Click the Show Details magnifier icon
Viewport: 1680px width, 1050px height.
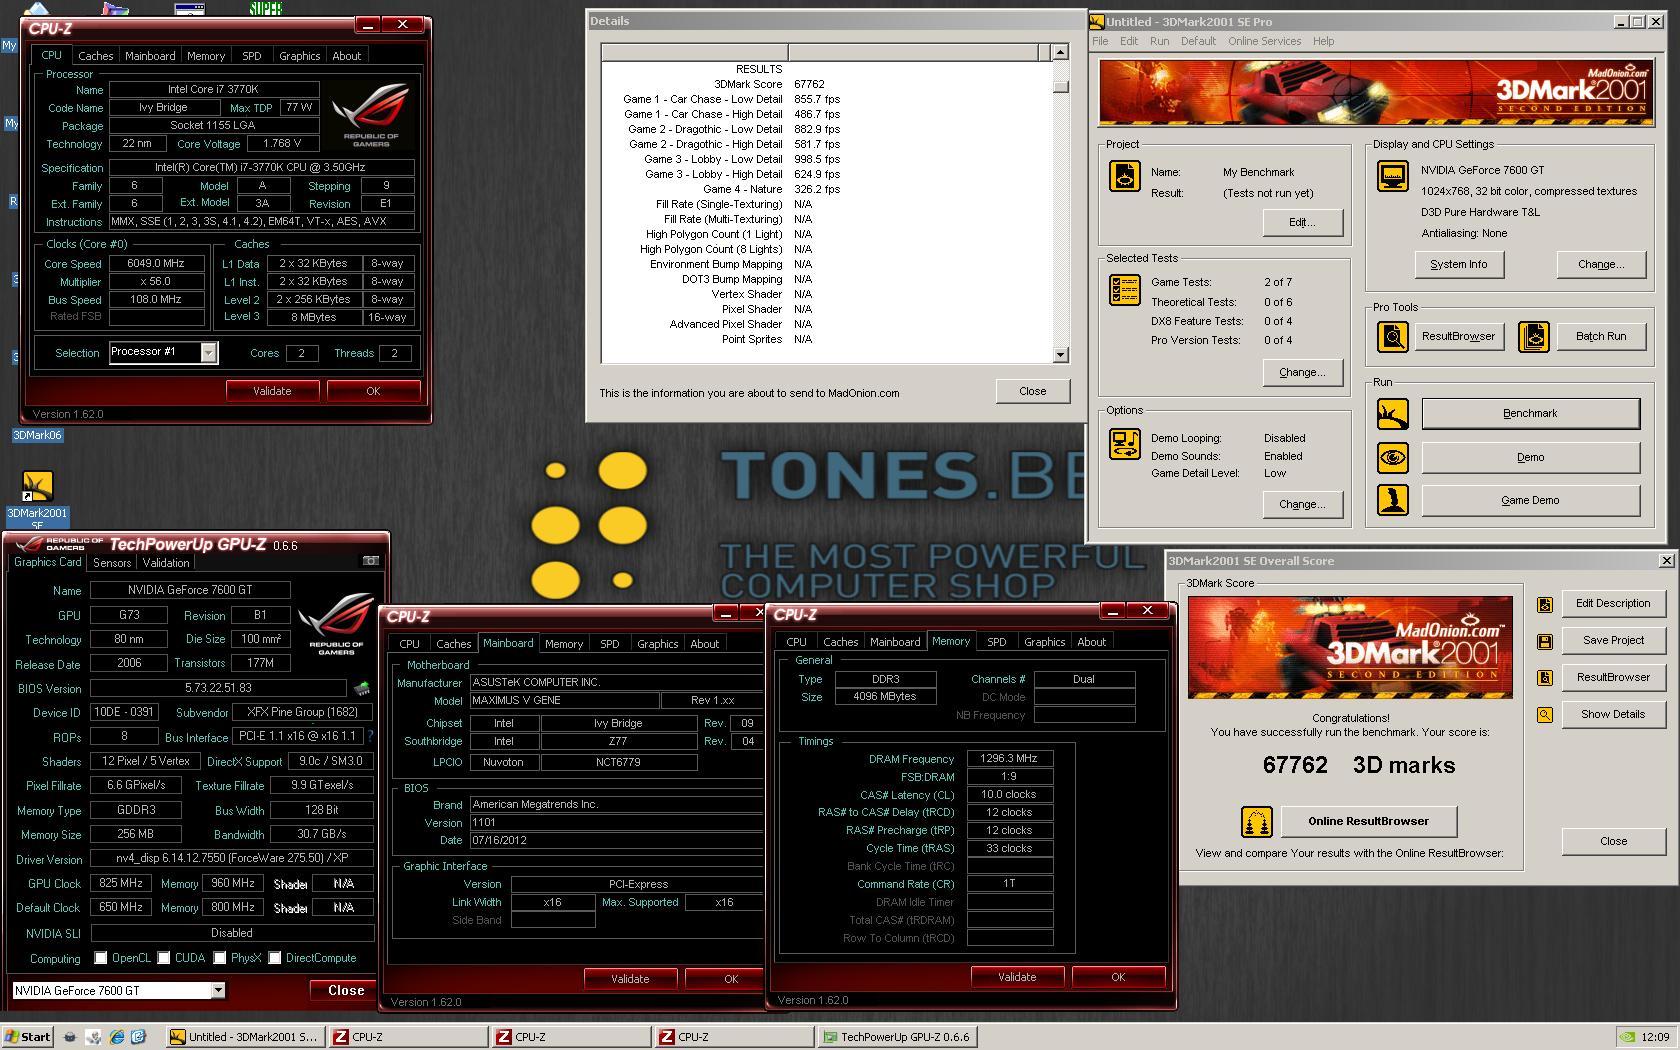pyautogui.click(x=1545, y=715)
